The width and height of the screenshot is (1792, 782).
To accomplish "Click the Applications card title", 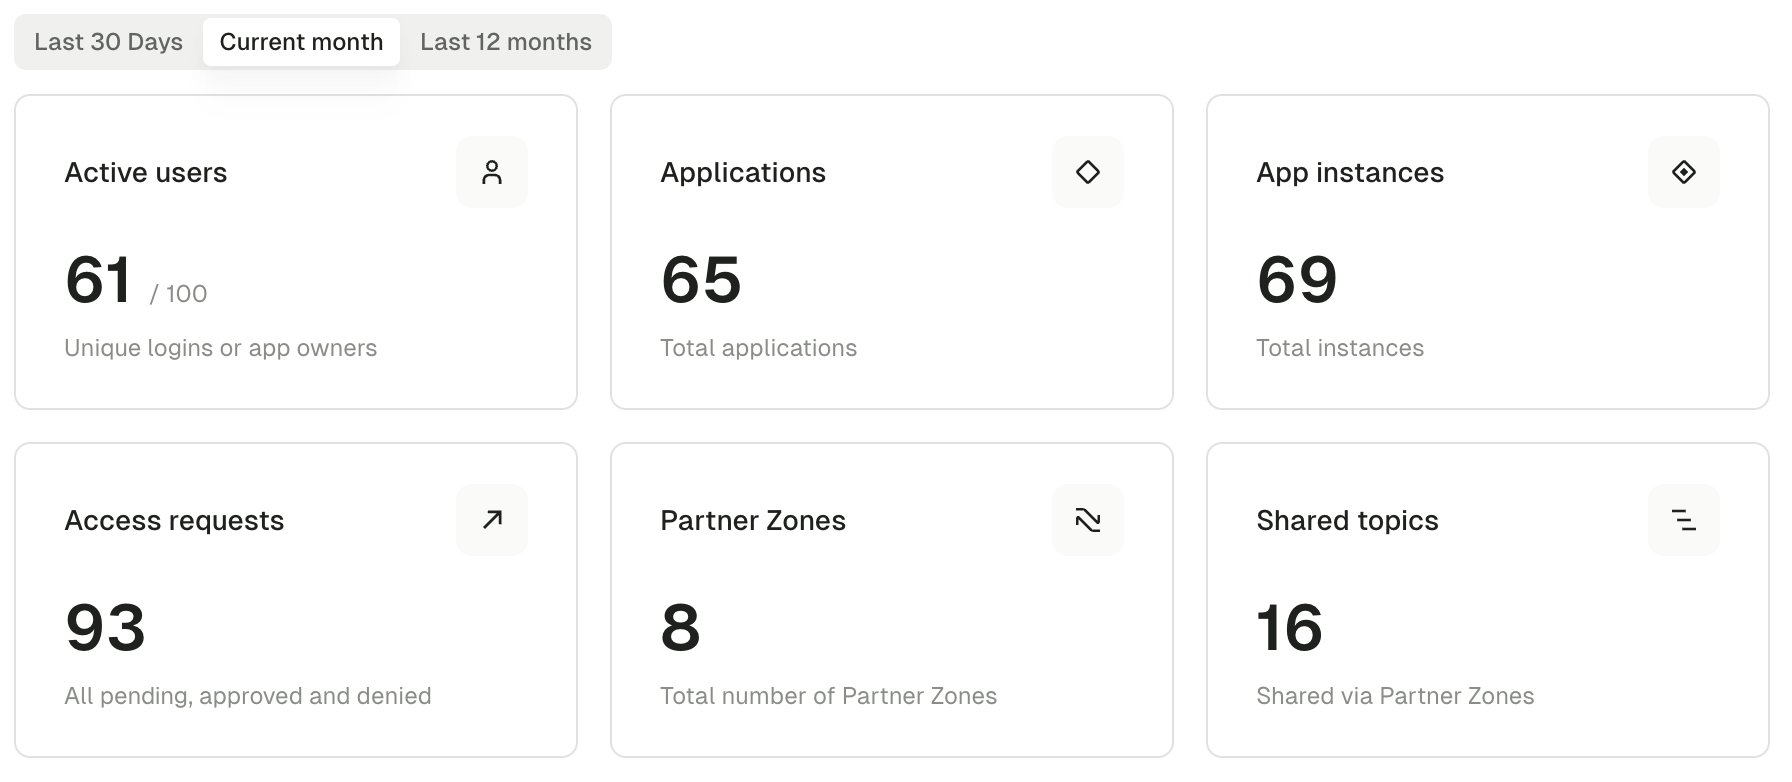I will tap(743, 173).
